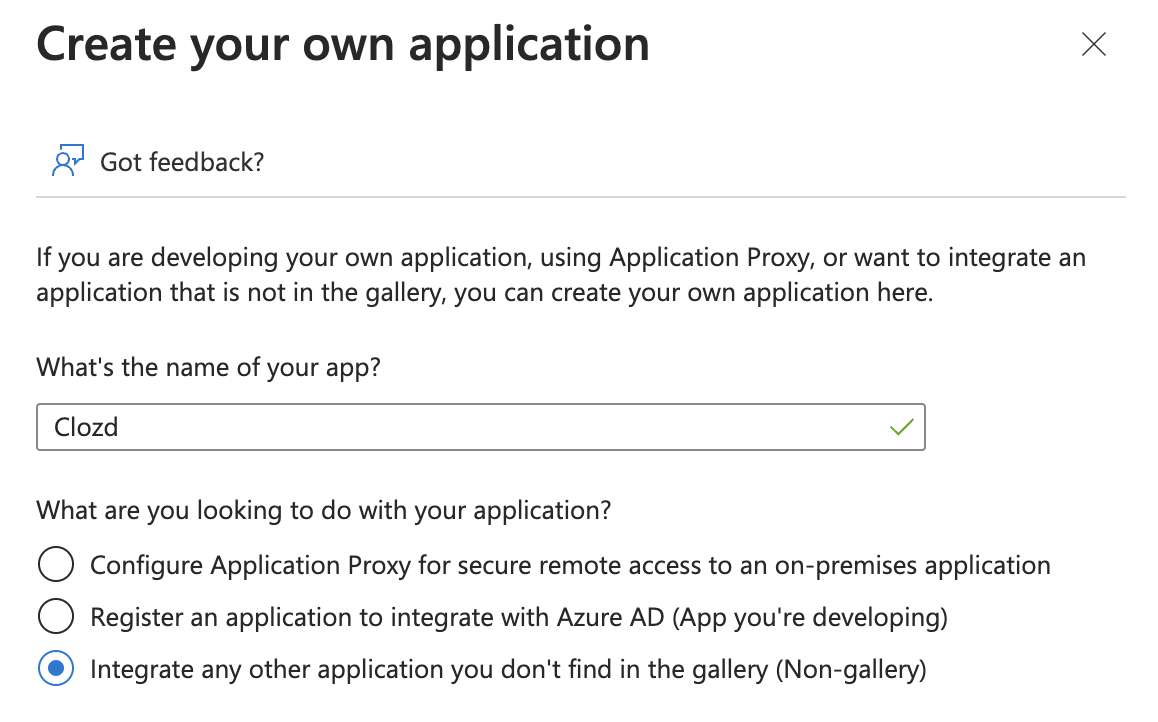1158x722 pixels.
Task: Focus the app name input field
Action: click(x=480, y=427)
